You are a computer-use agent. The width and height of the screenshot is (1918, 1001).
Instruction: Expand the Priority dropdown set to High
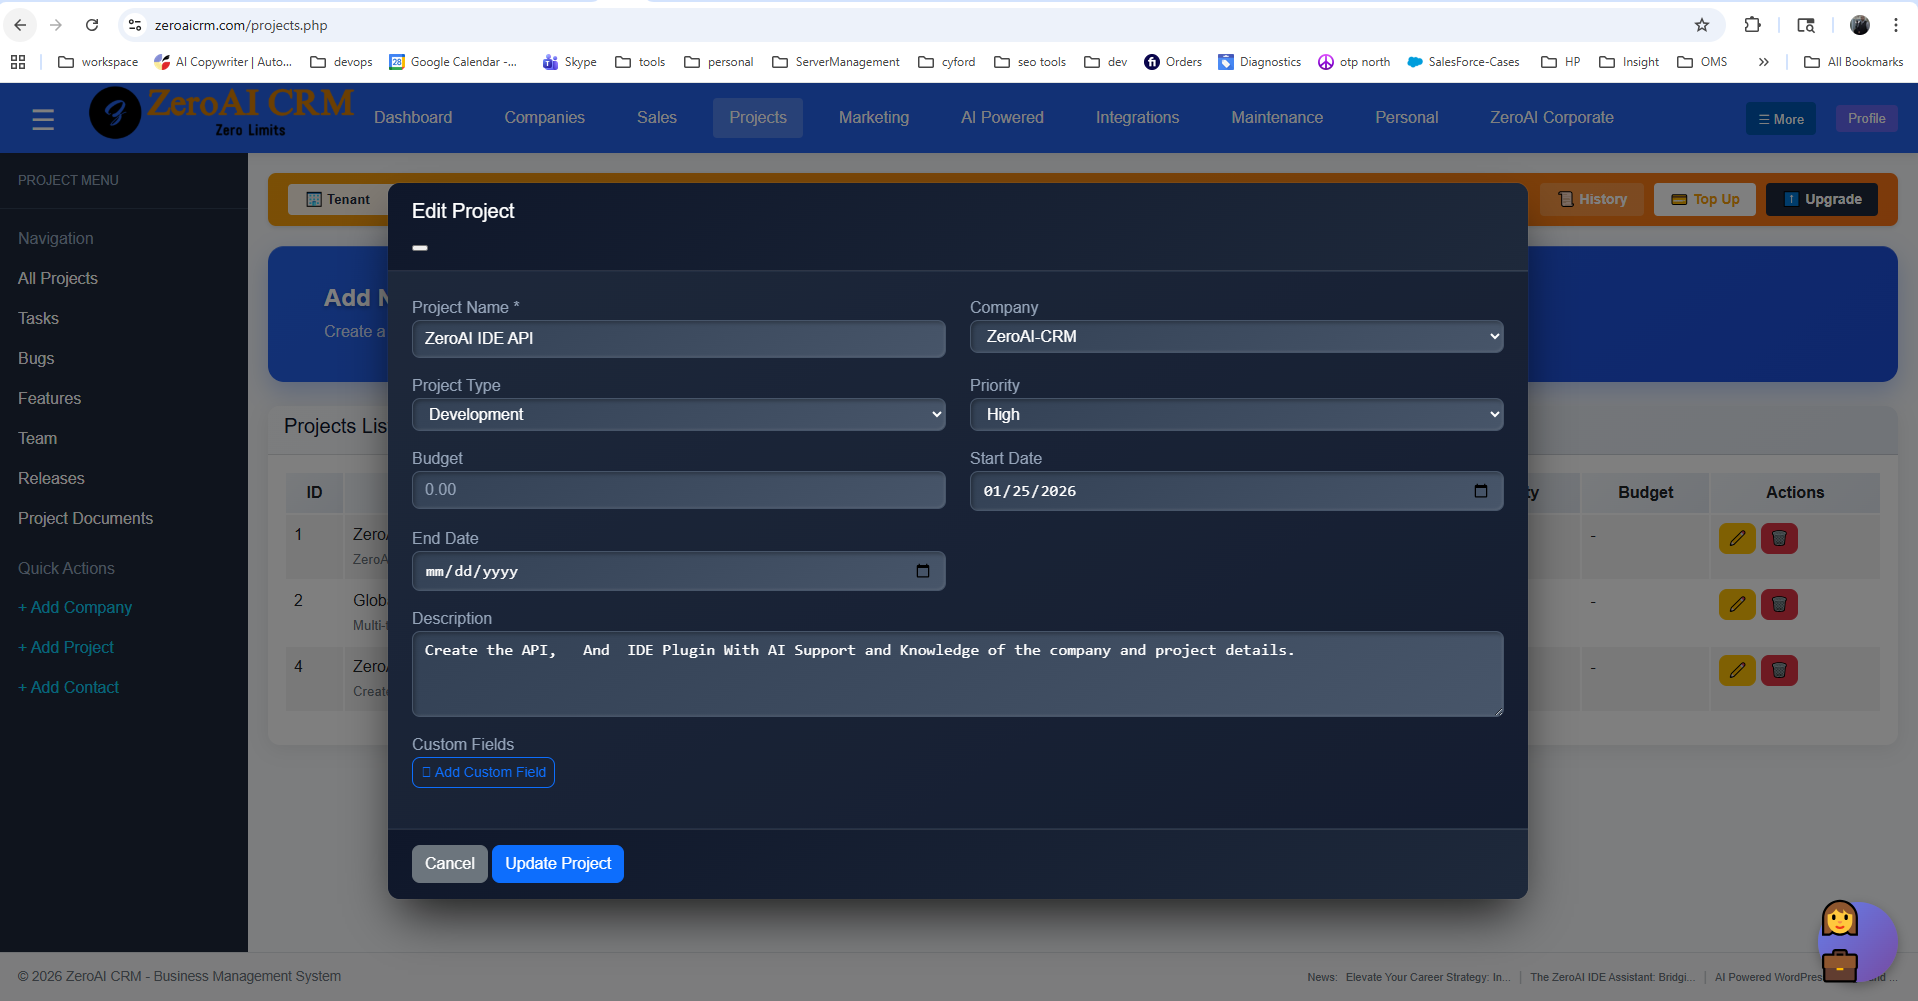[x=1236, y=415]
